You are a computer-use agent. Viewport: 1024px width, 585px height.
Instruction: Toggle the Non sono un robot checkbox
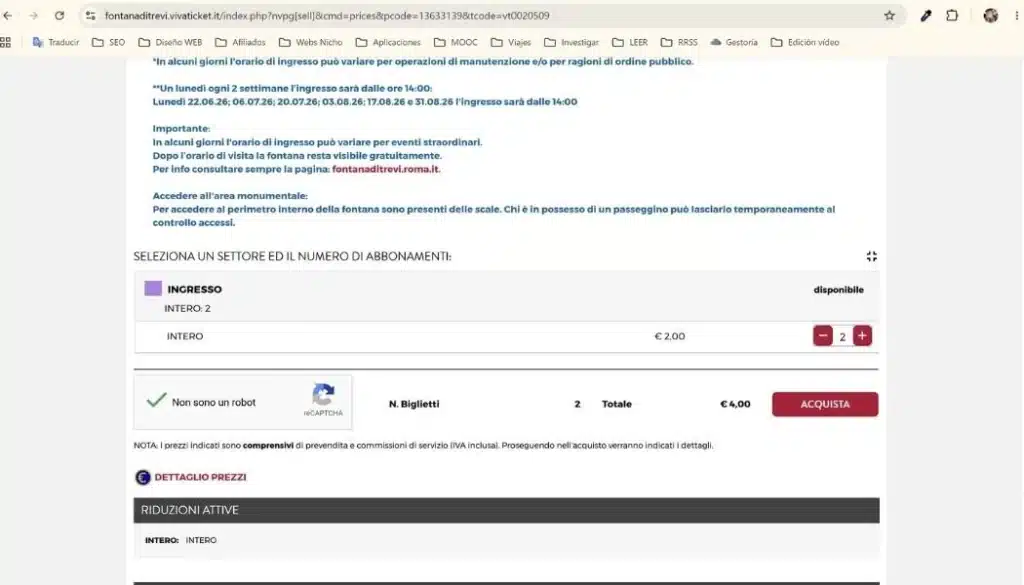156,401
